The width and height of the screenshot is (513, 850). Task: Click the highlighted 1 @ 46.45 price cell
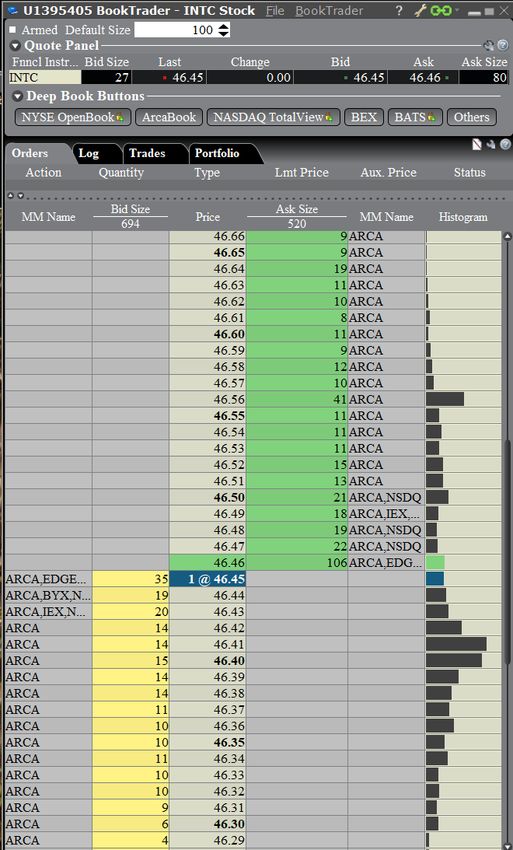(x=208, y=579)
